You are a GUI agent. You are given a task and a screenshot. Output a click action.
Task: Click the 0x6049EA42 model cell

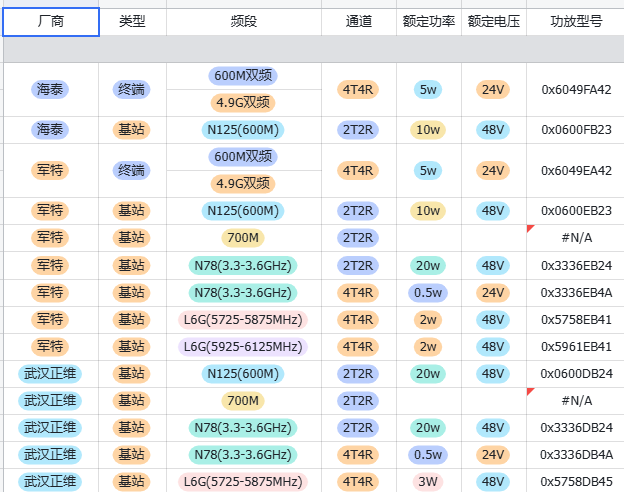point(576,171)
